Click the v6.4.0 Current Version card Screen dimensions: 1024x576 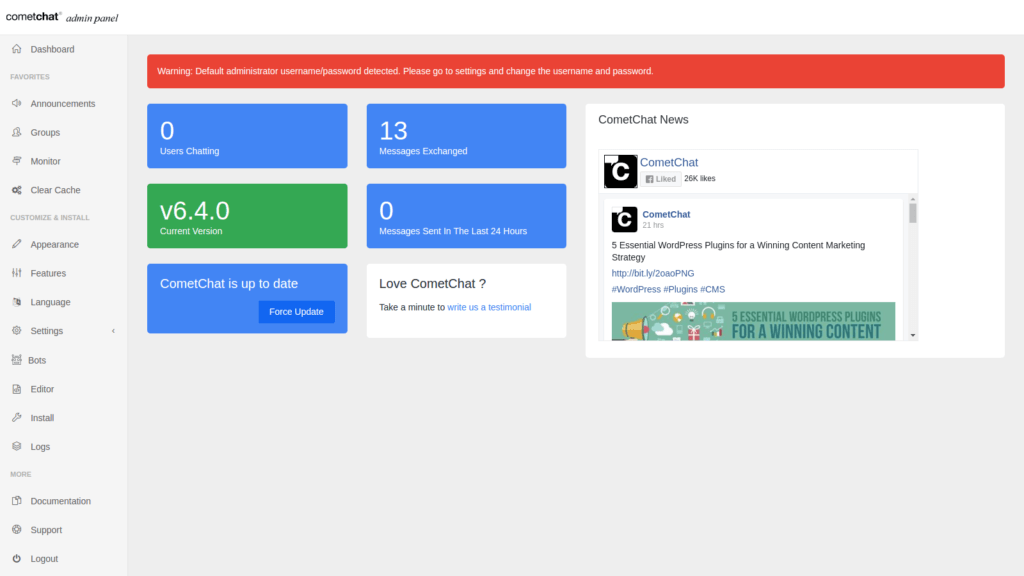(247, 216)
